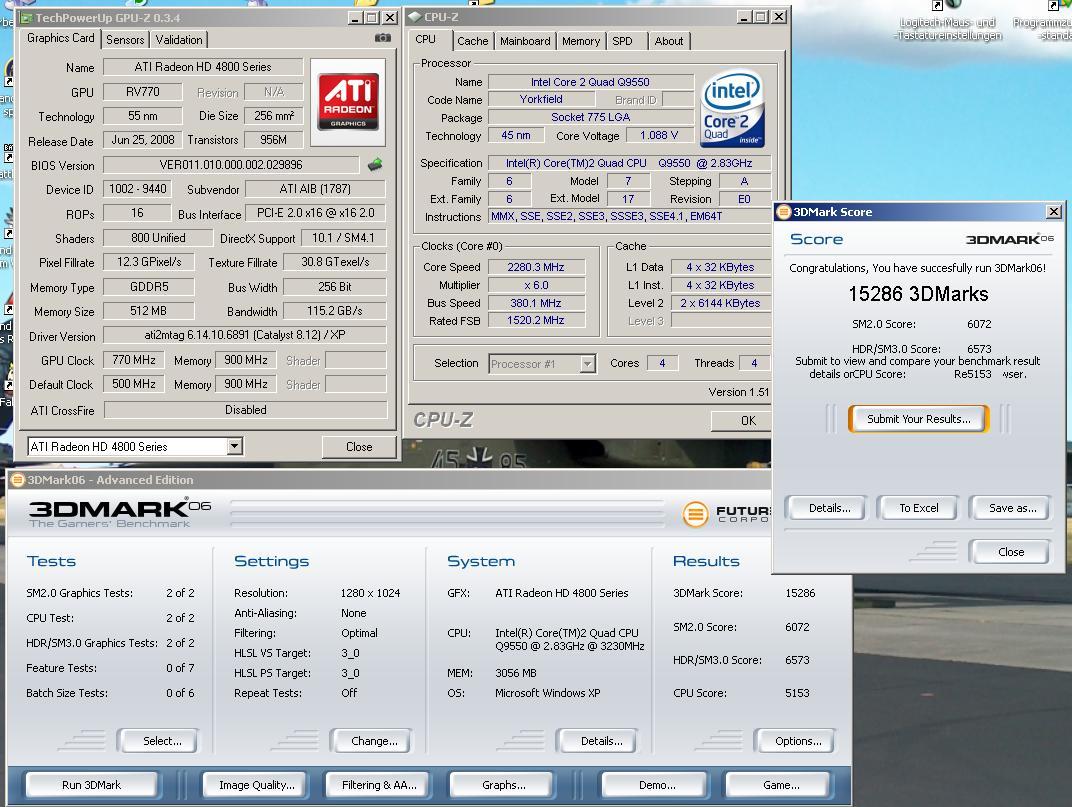Click the Core Voltage 1.088 V value

tap(659, 135)
